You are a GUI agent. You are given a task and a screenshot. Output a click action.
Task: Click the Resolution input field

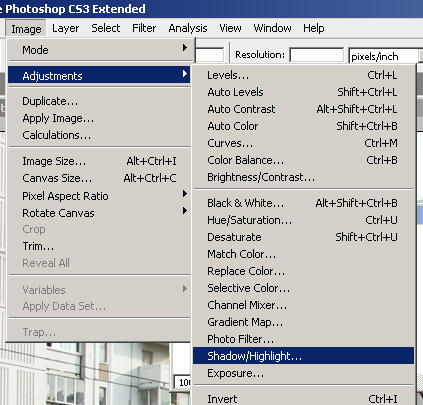tap(316, 55)
